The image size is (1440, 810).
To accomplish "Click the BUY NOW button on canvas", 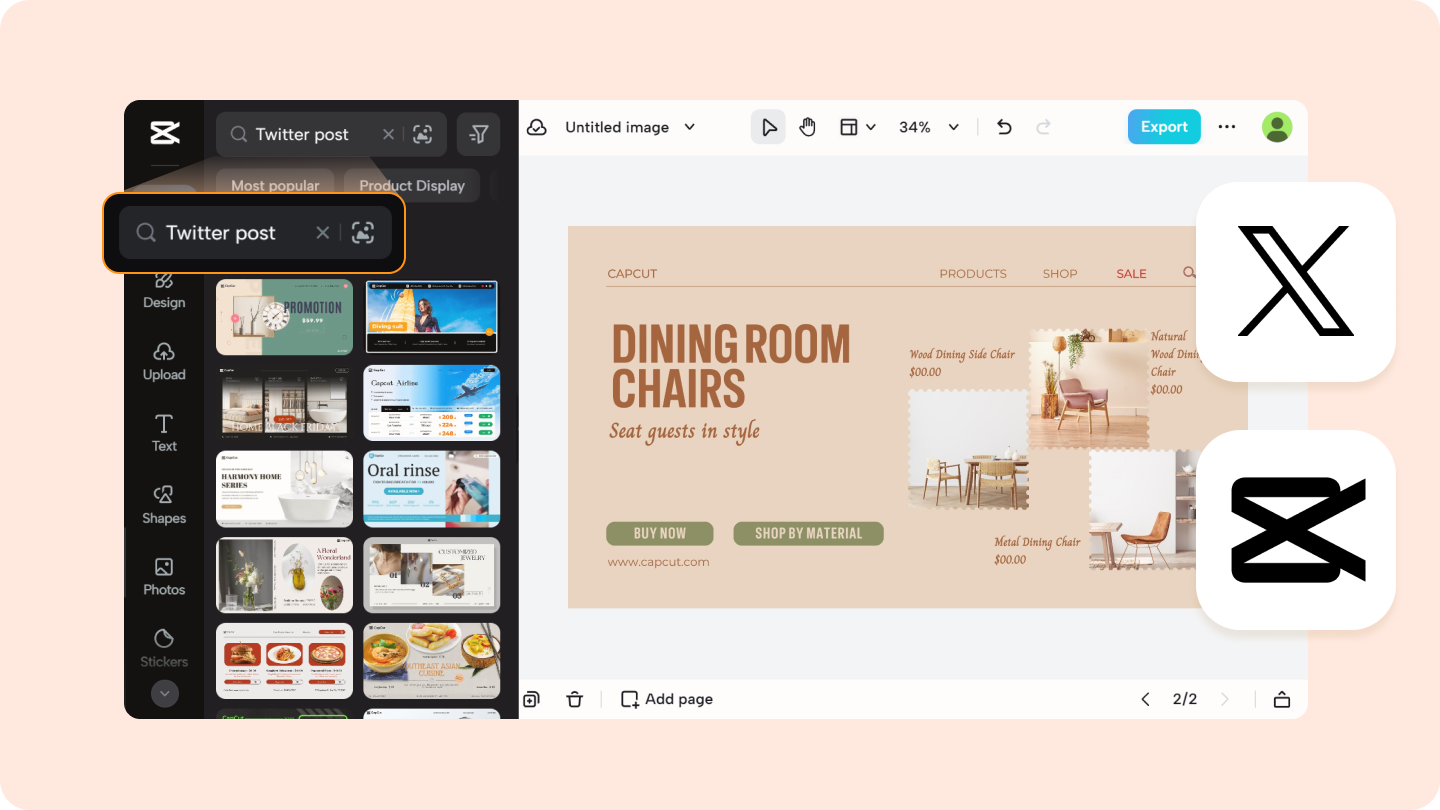I will pos(660,533).
